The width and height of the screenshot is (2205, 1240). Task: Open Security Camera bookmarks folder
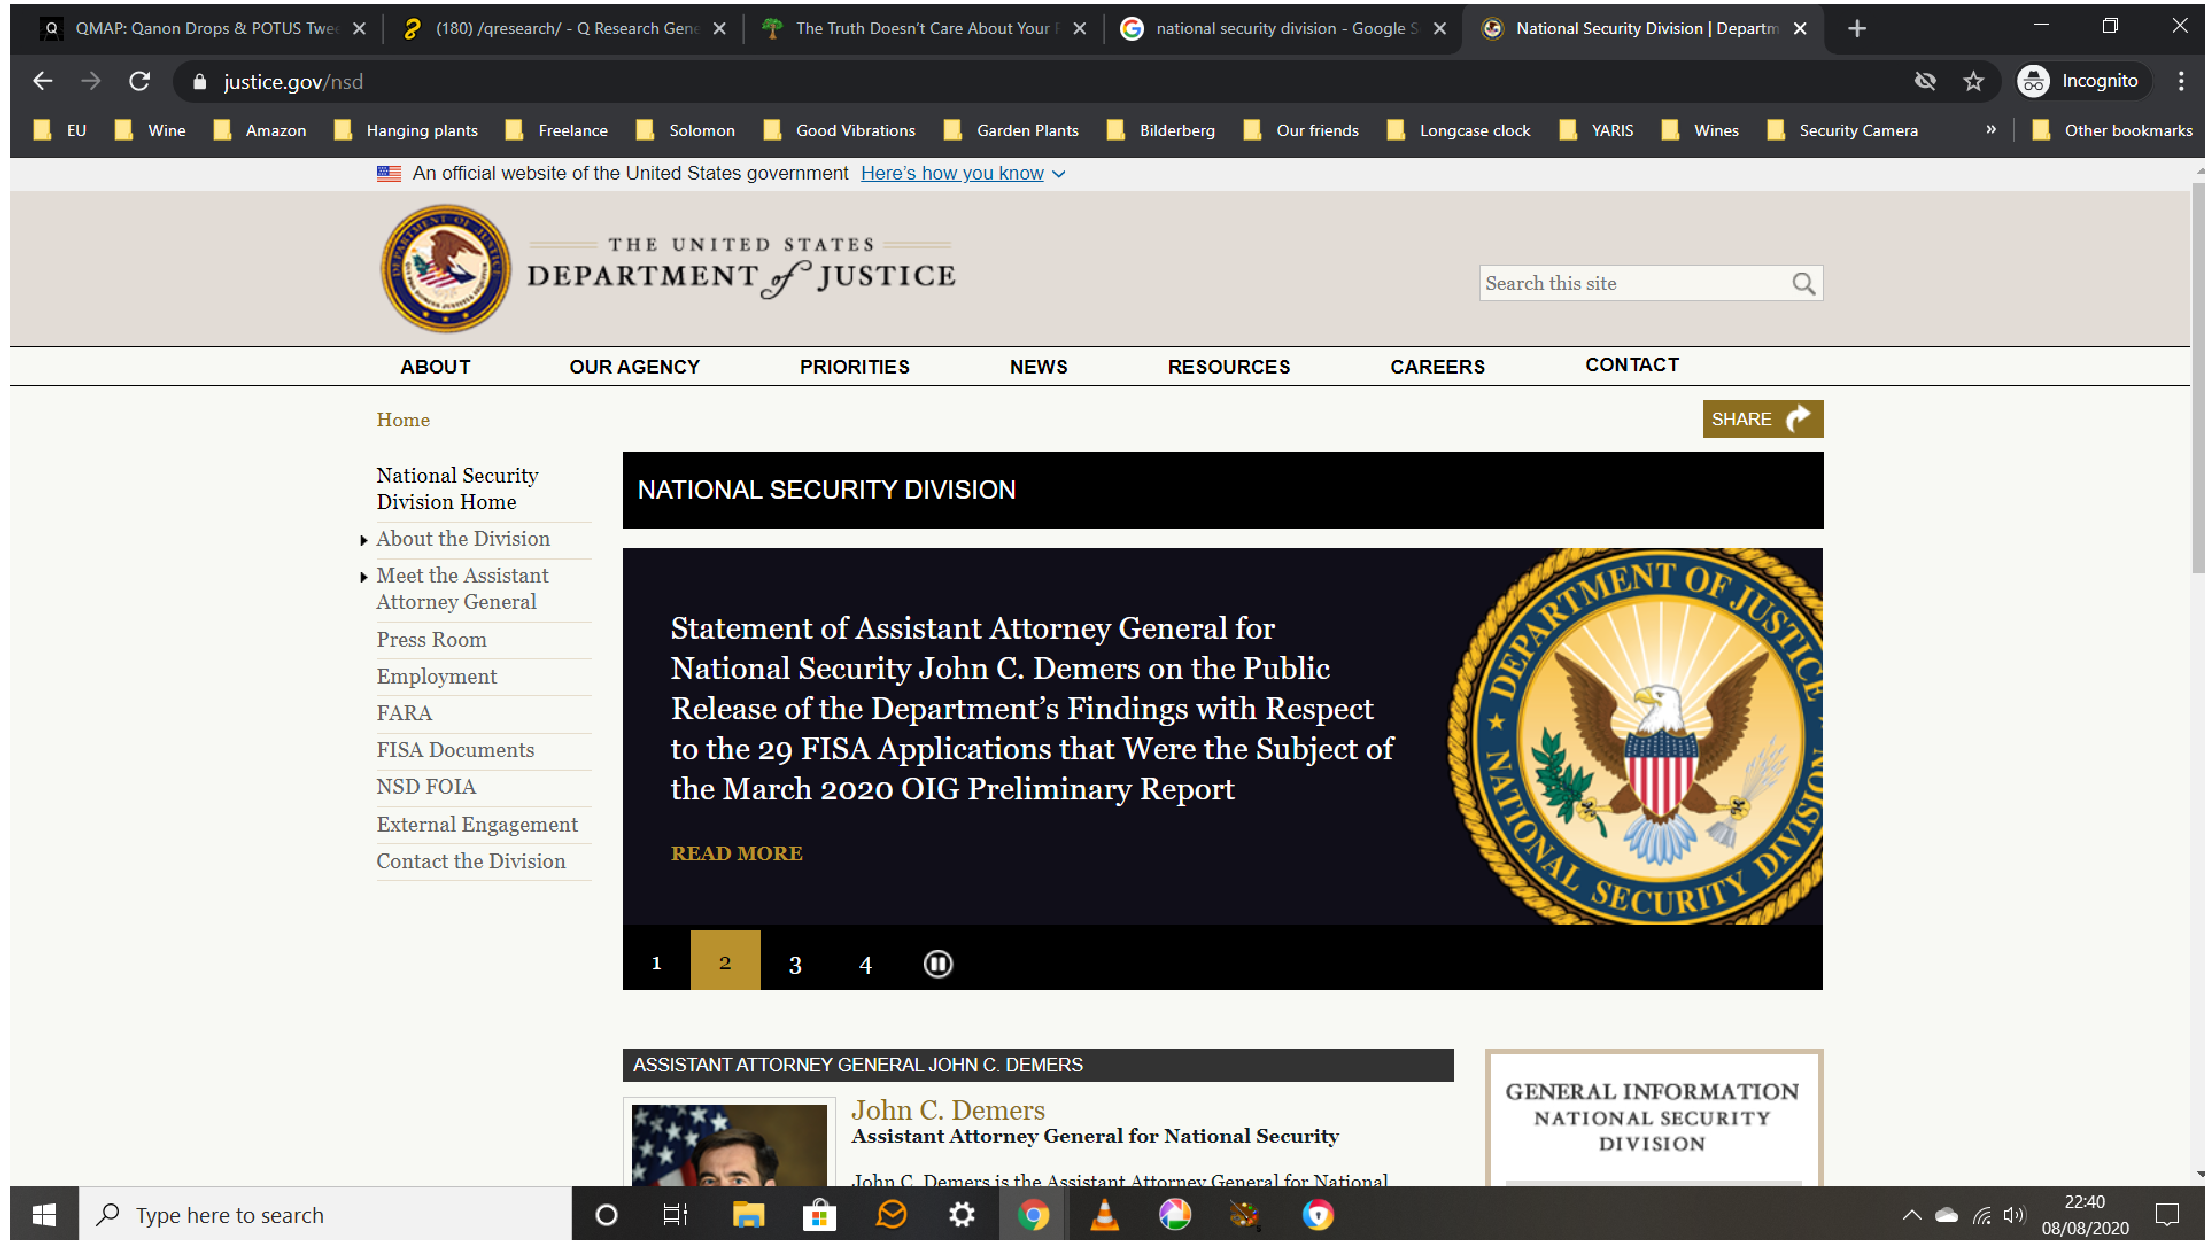1843,130
